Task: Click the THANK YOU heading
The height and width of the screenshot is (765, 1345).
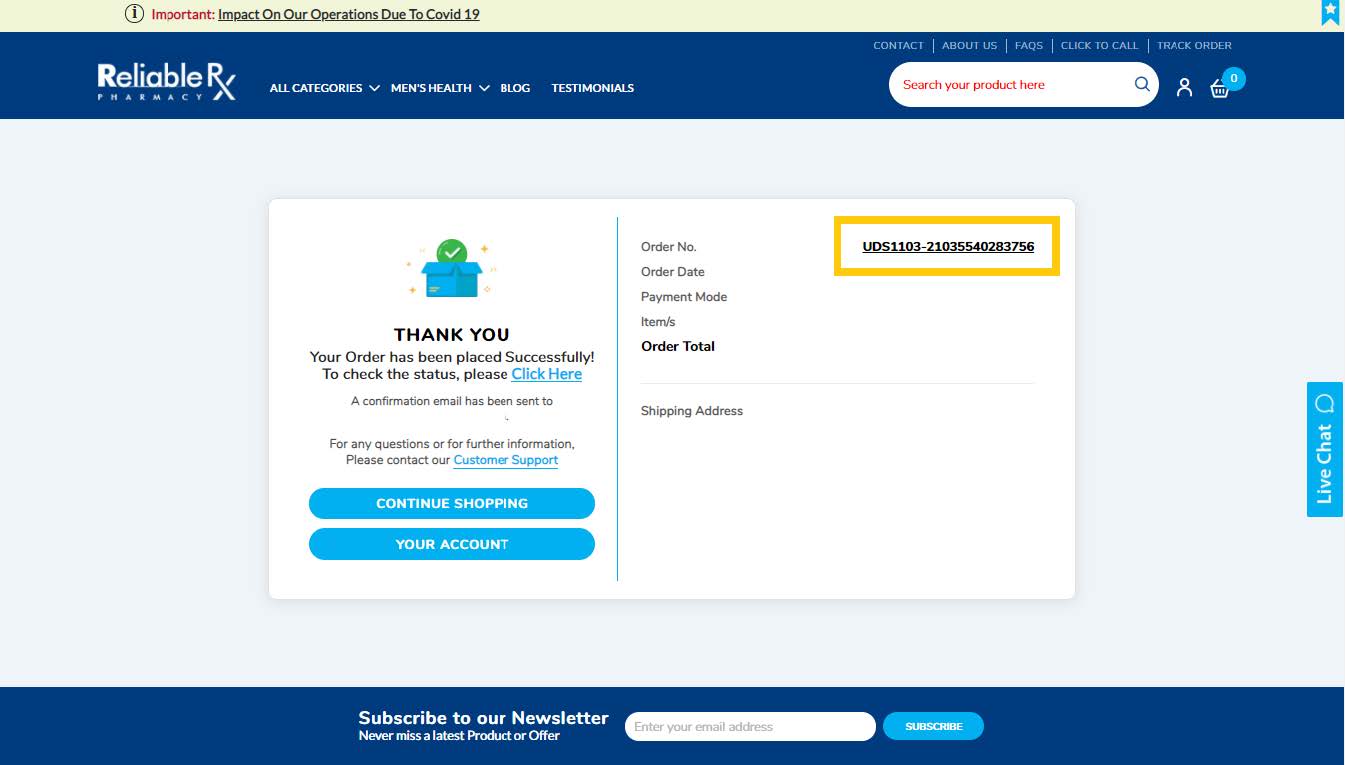Action: (x=452, y=335)
